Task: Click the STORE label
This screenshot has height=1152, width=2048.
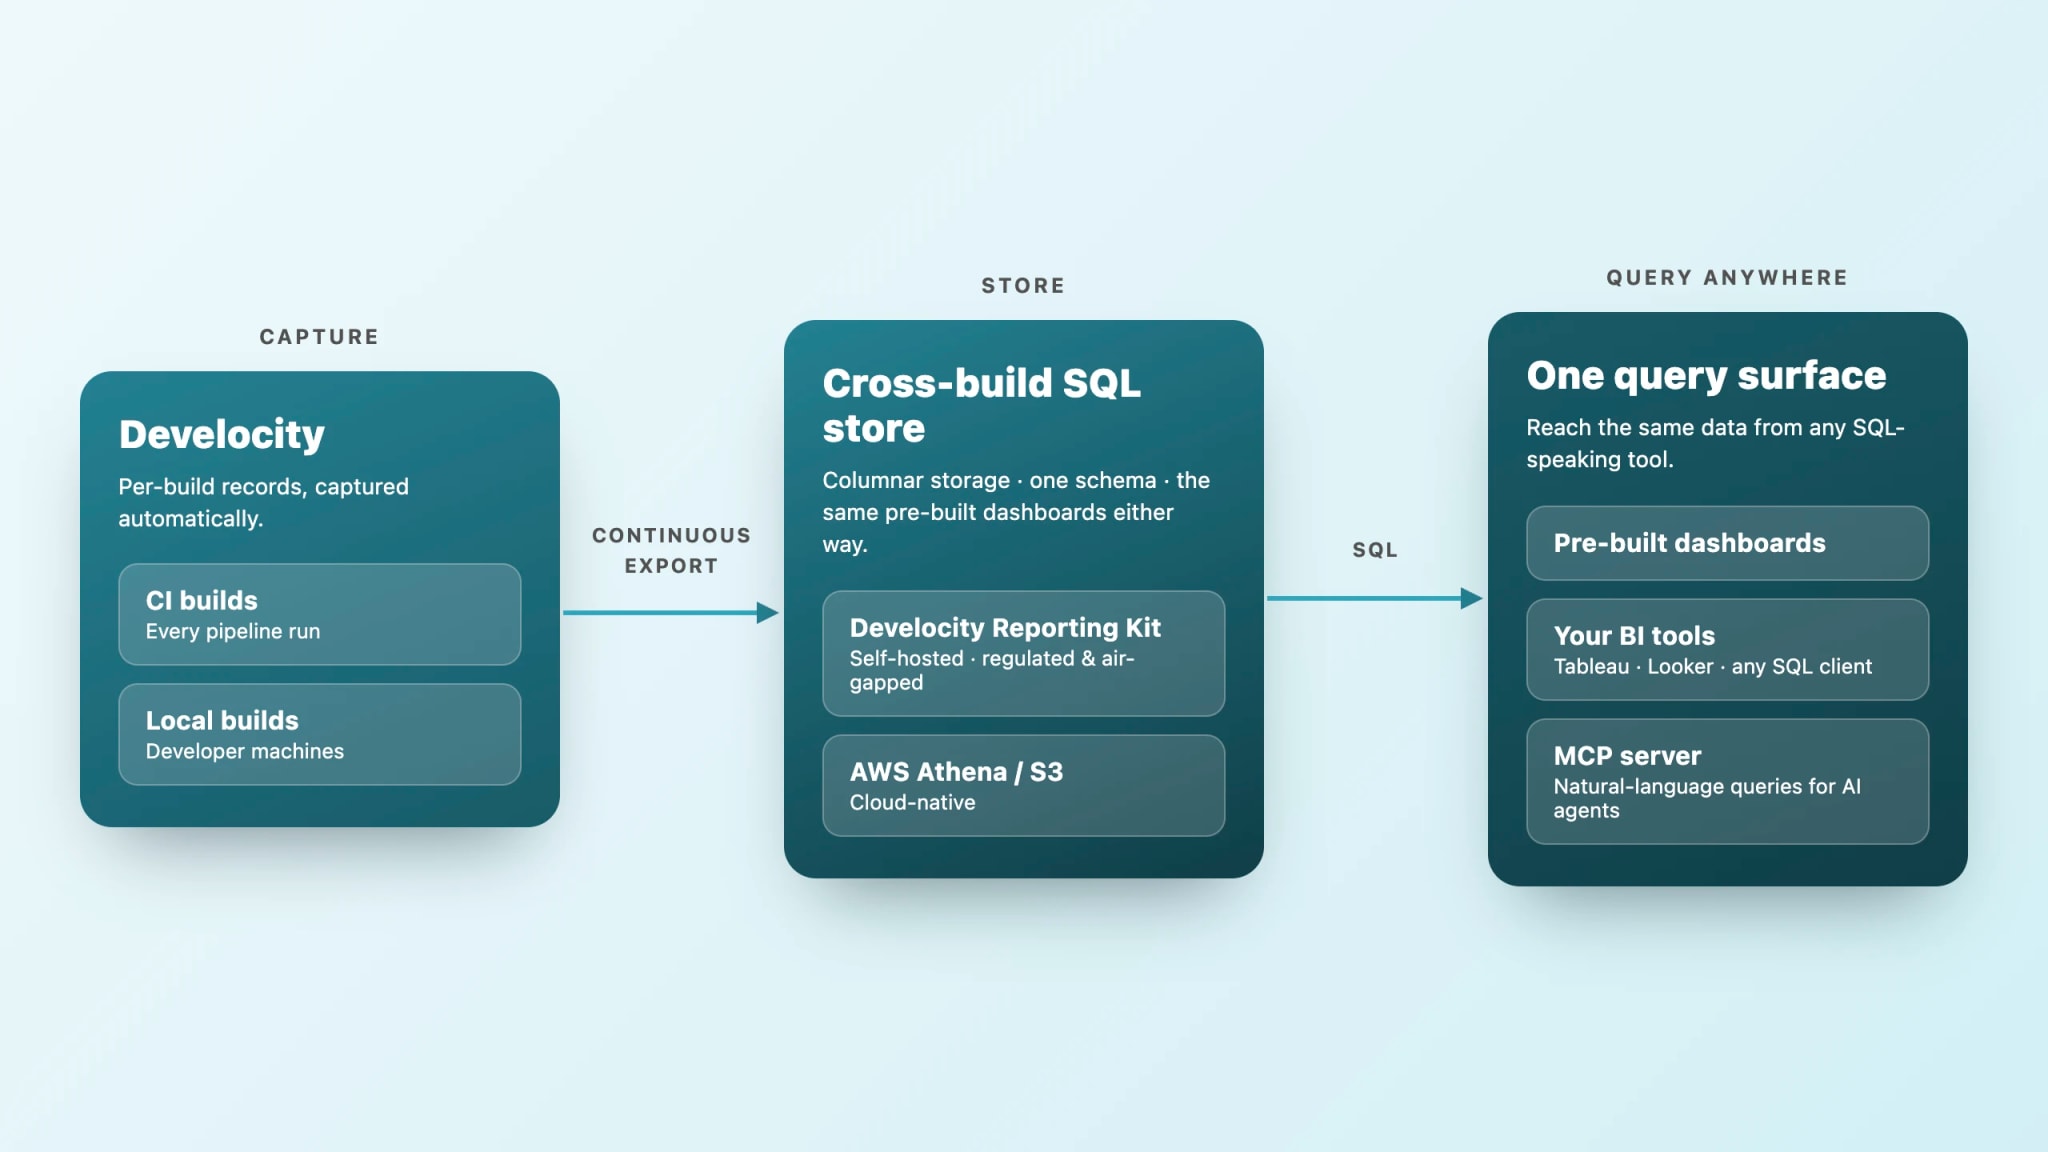Action: point(1023,286)
